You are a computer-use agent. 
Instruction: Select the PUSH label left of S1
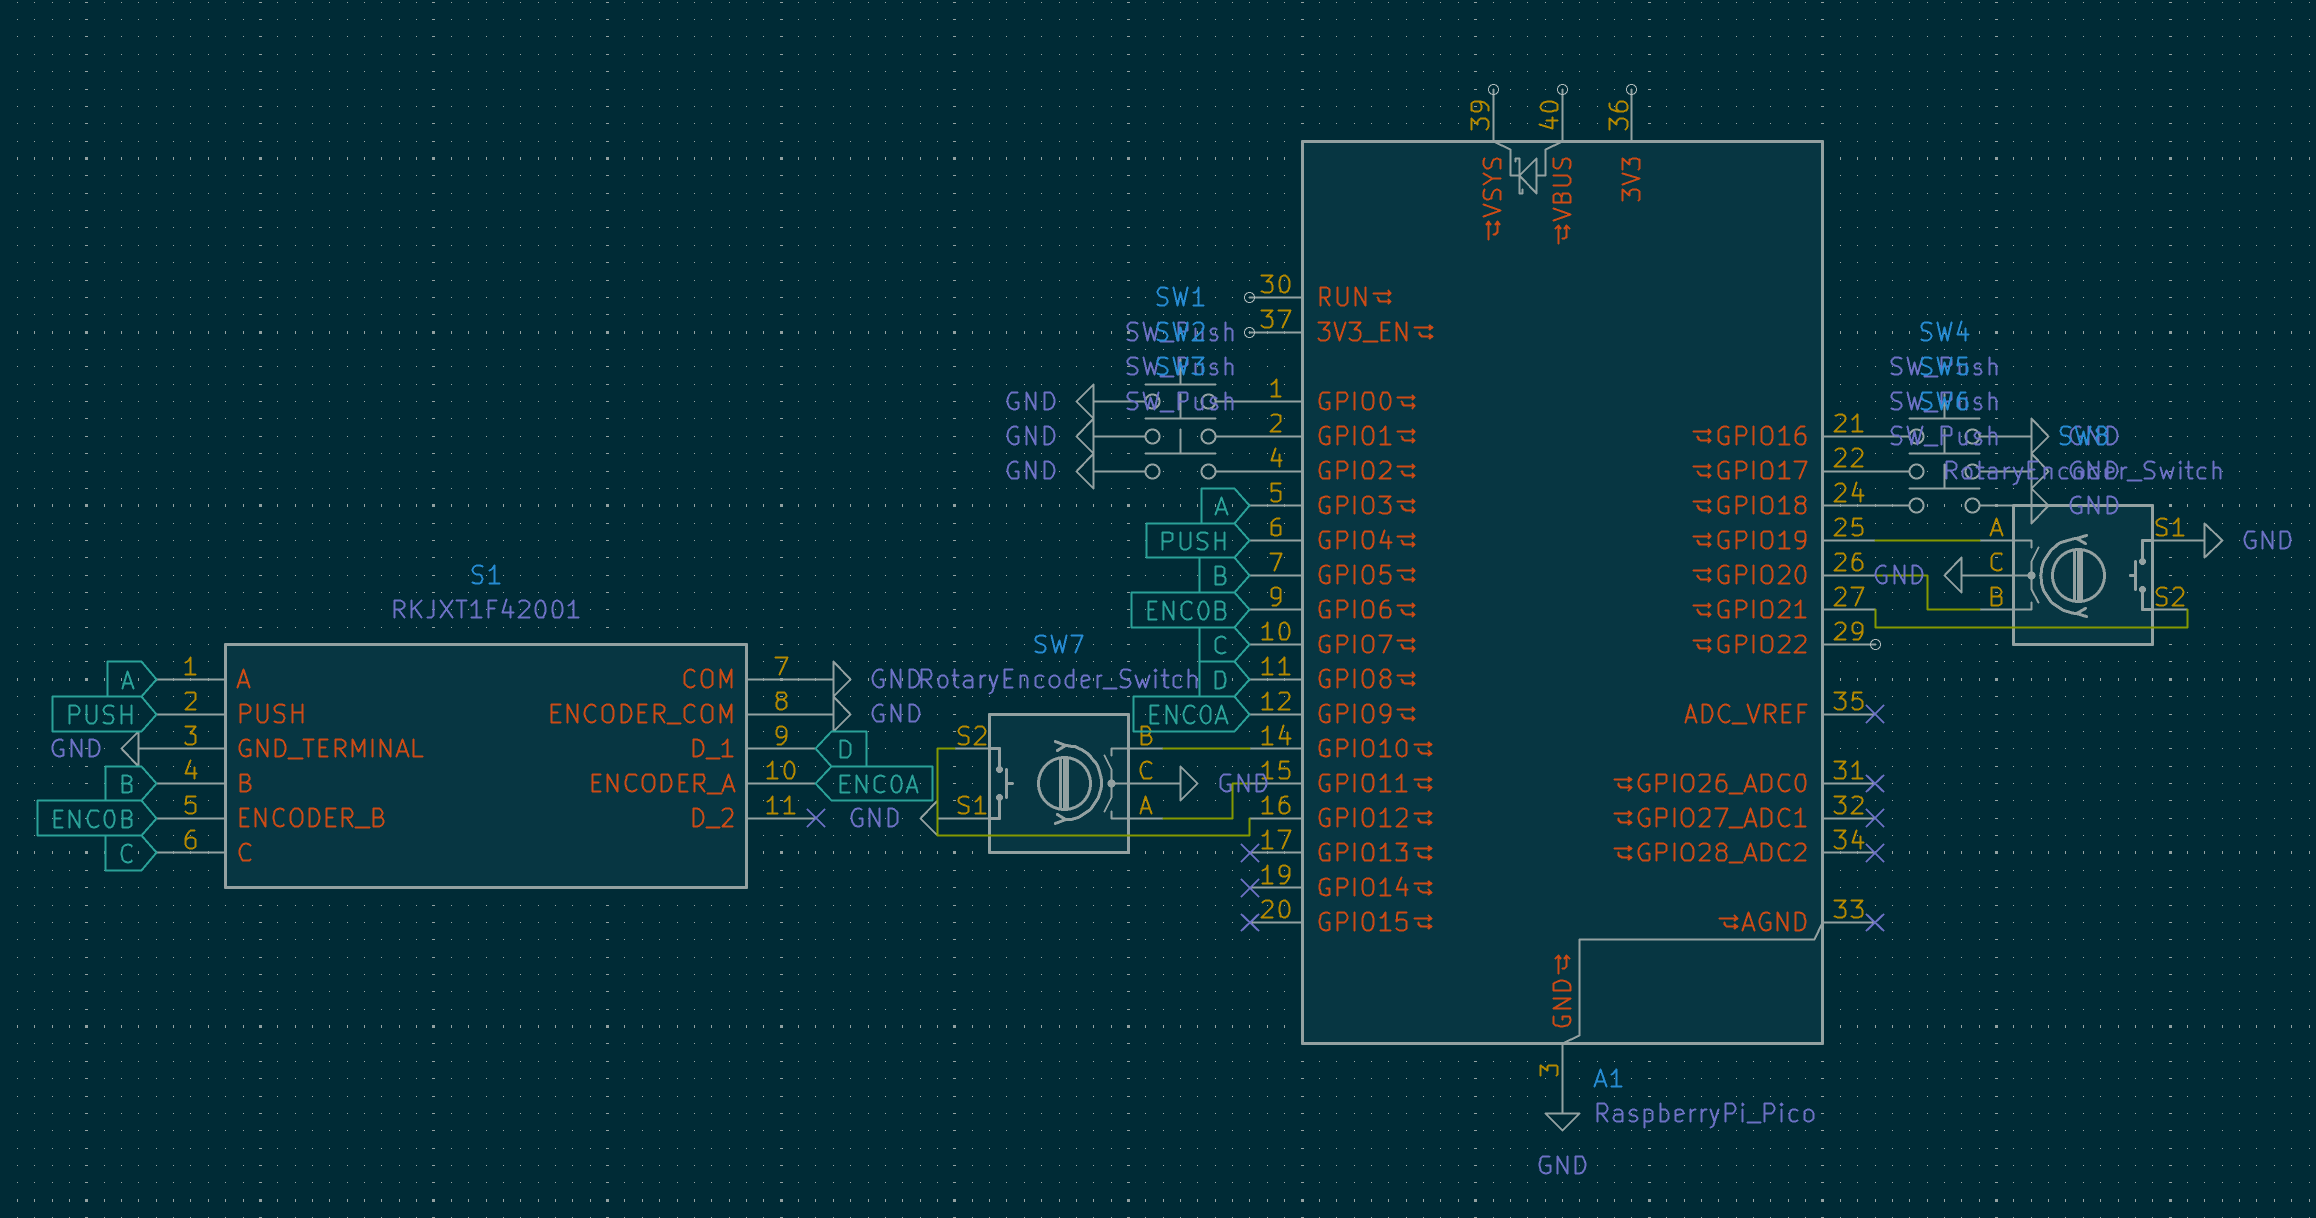[100, 714]
